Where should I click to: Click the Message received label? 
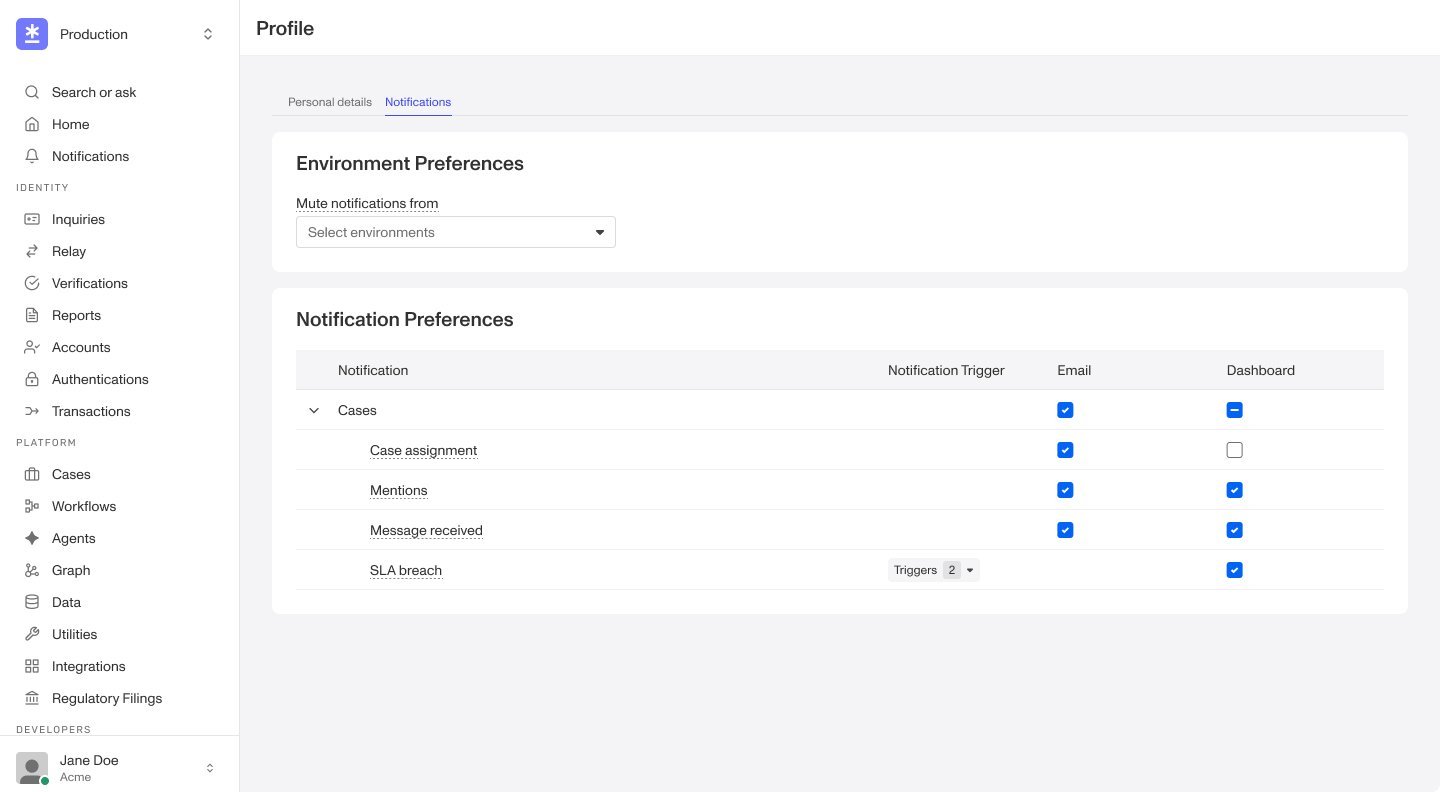426,530
